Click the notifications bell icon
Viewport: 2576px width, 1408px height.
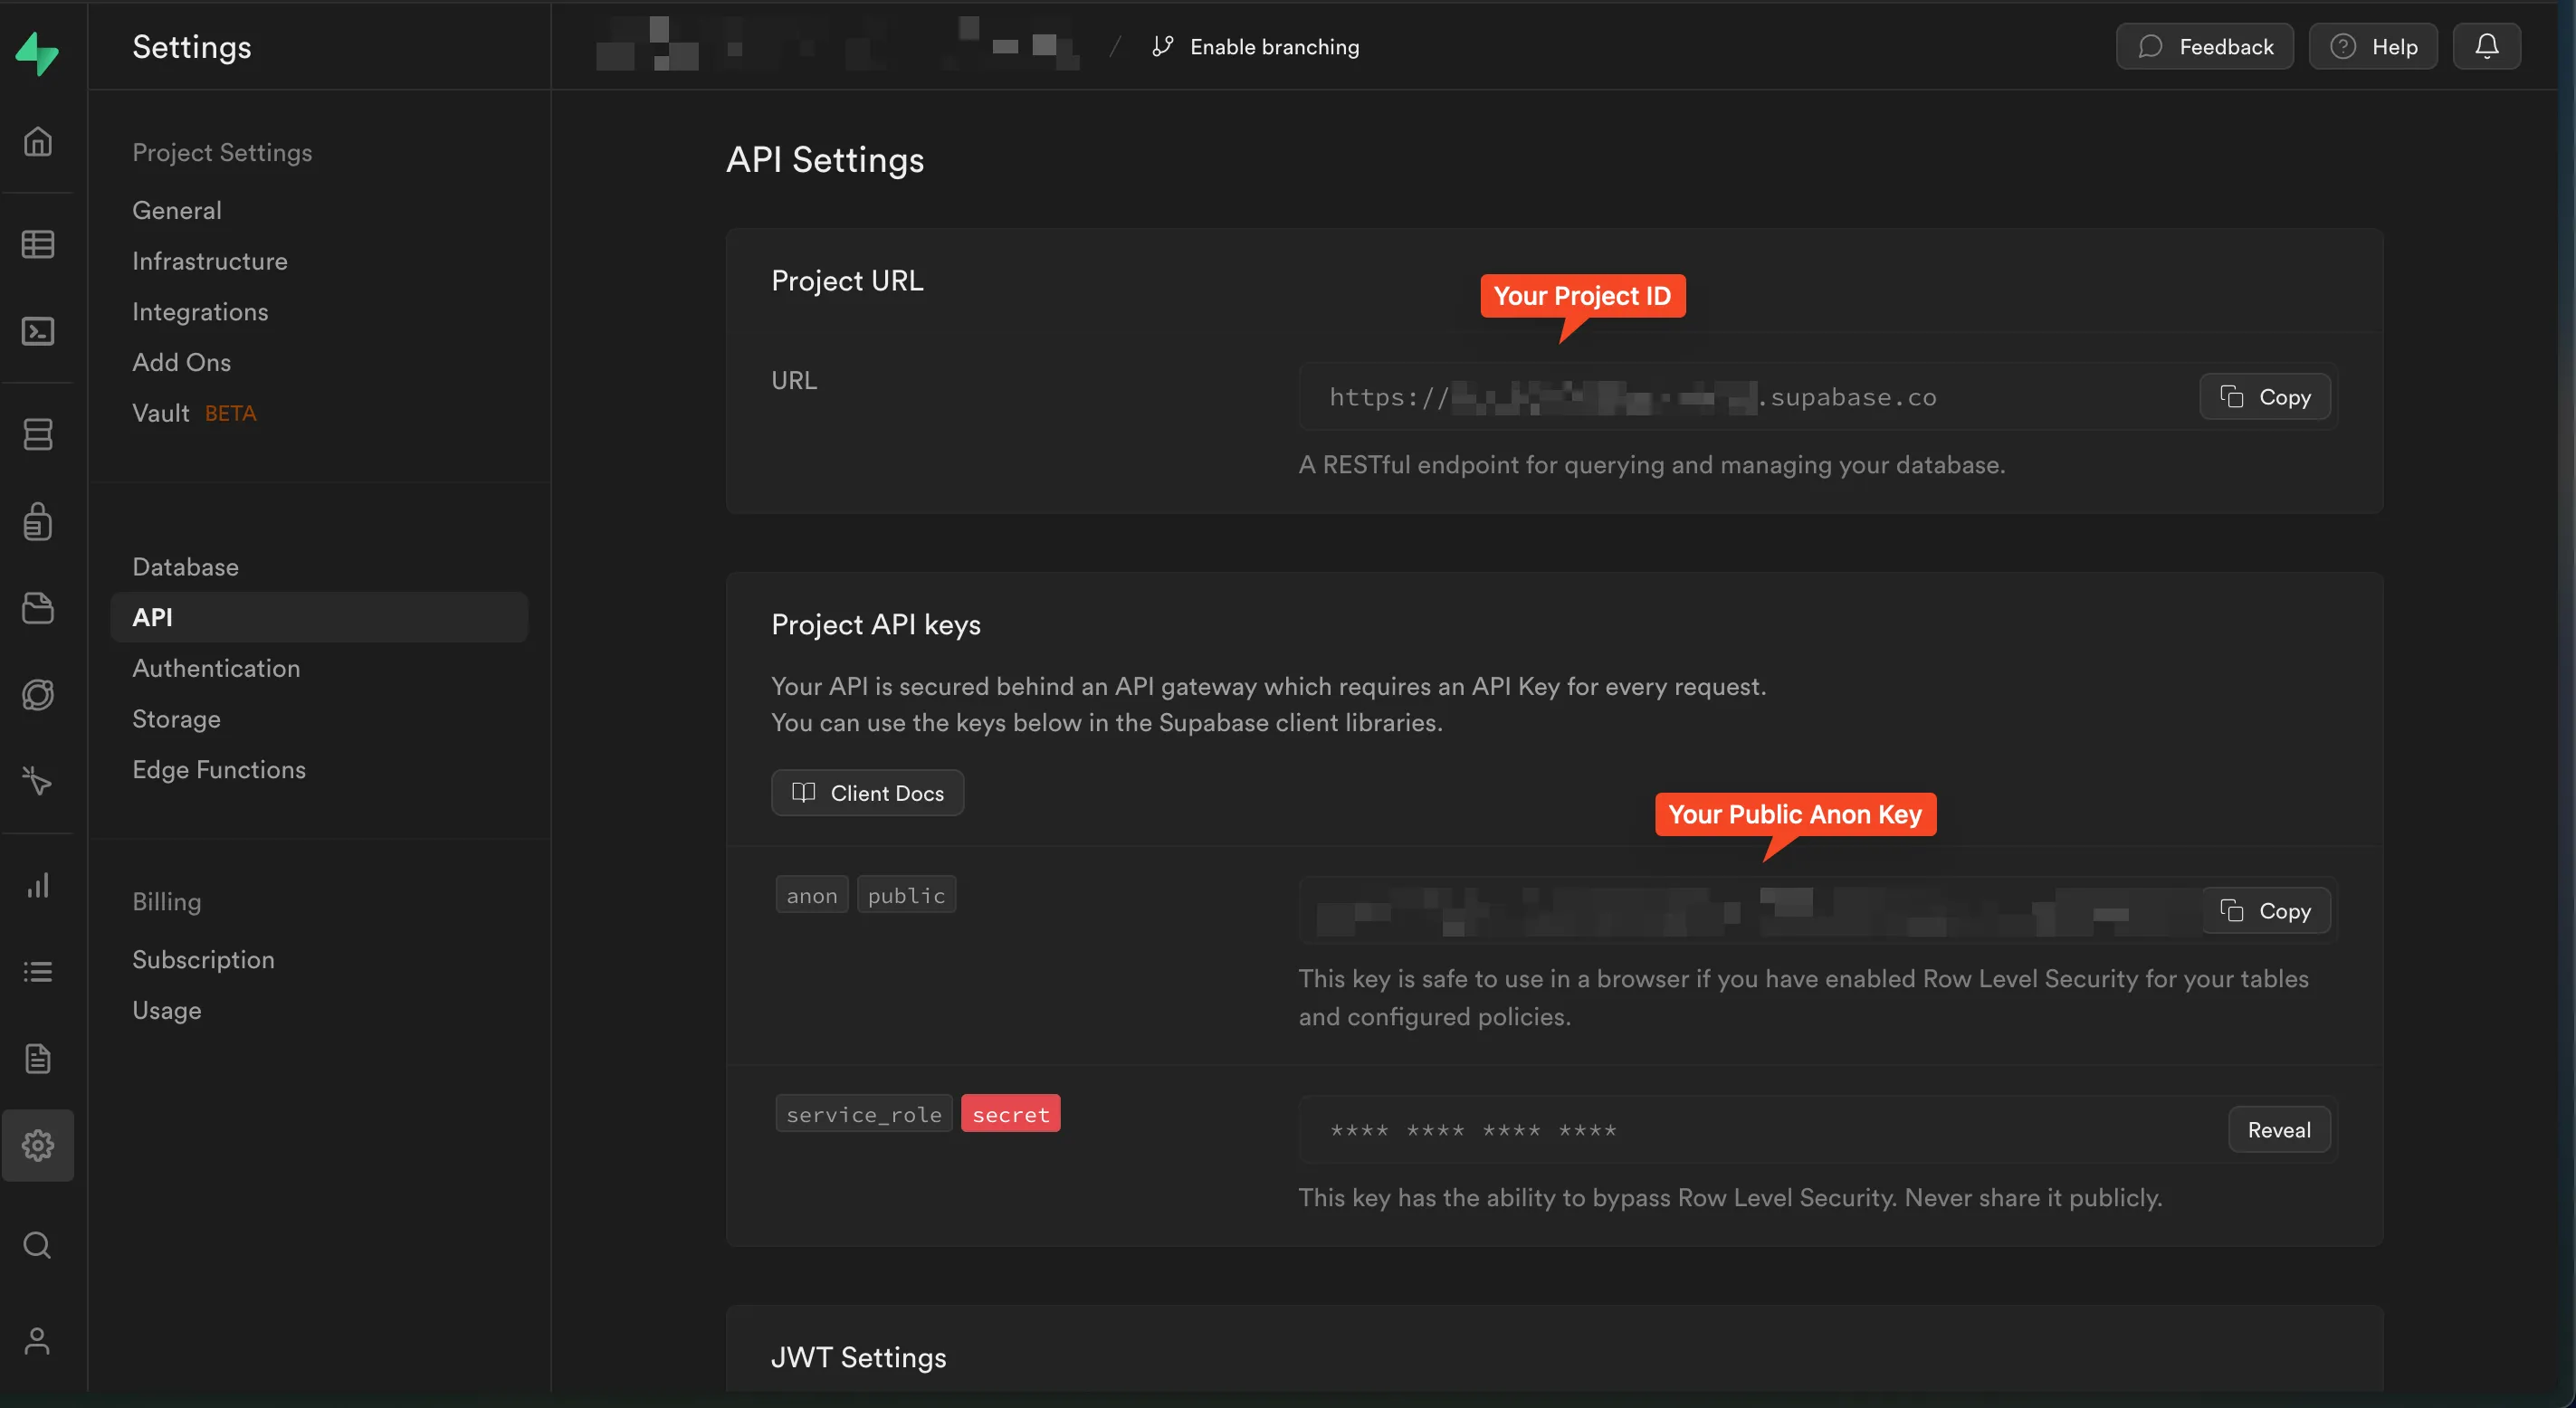(2486, 46)
